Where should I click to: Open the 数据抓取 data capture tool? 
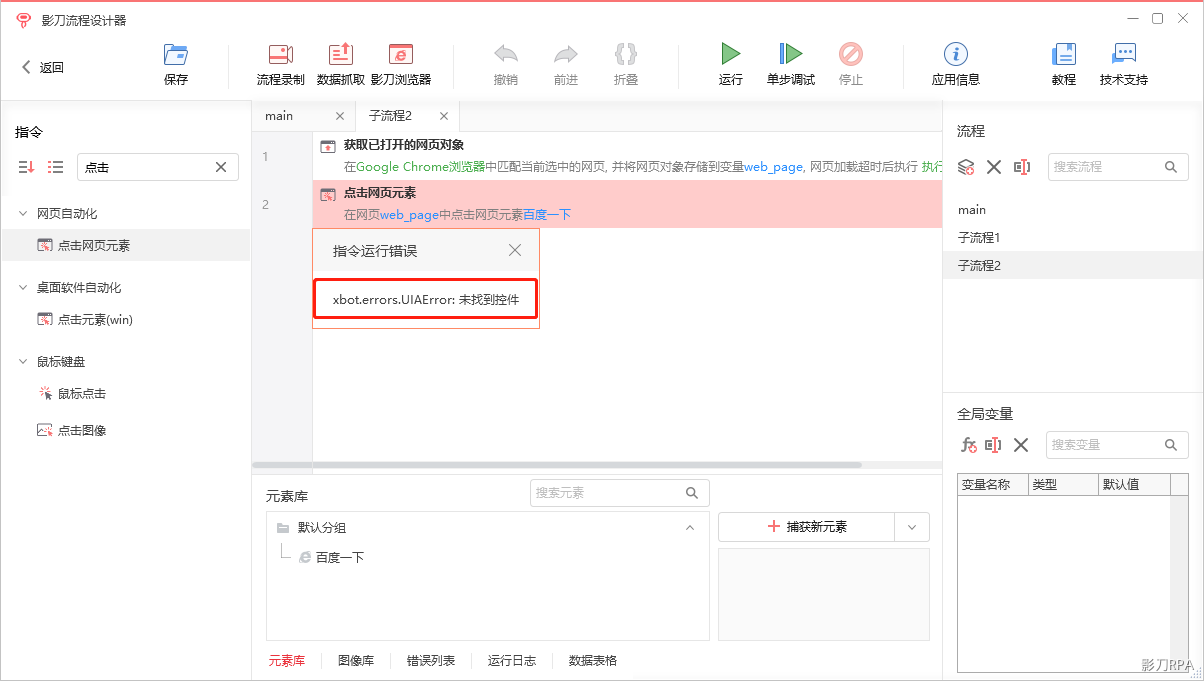(341, 55)
